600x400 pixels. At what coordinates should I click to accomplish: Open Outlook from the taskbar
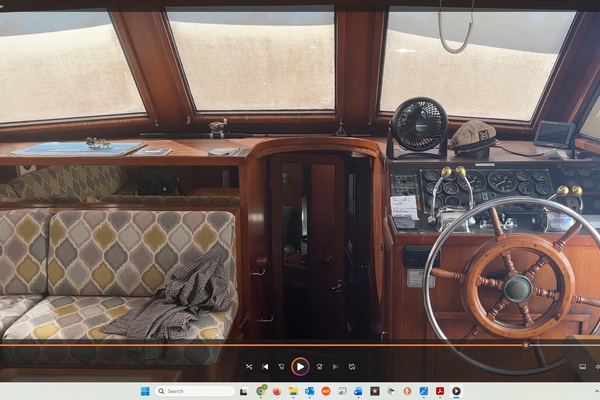pos(309,391)
